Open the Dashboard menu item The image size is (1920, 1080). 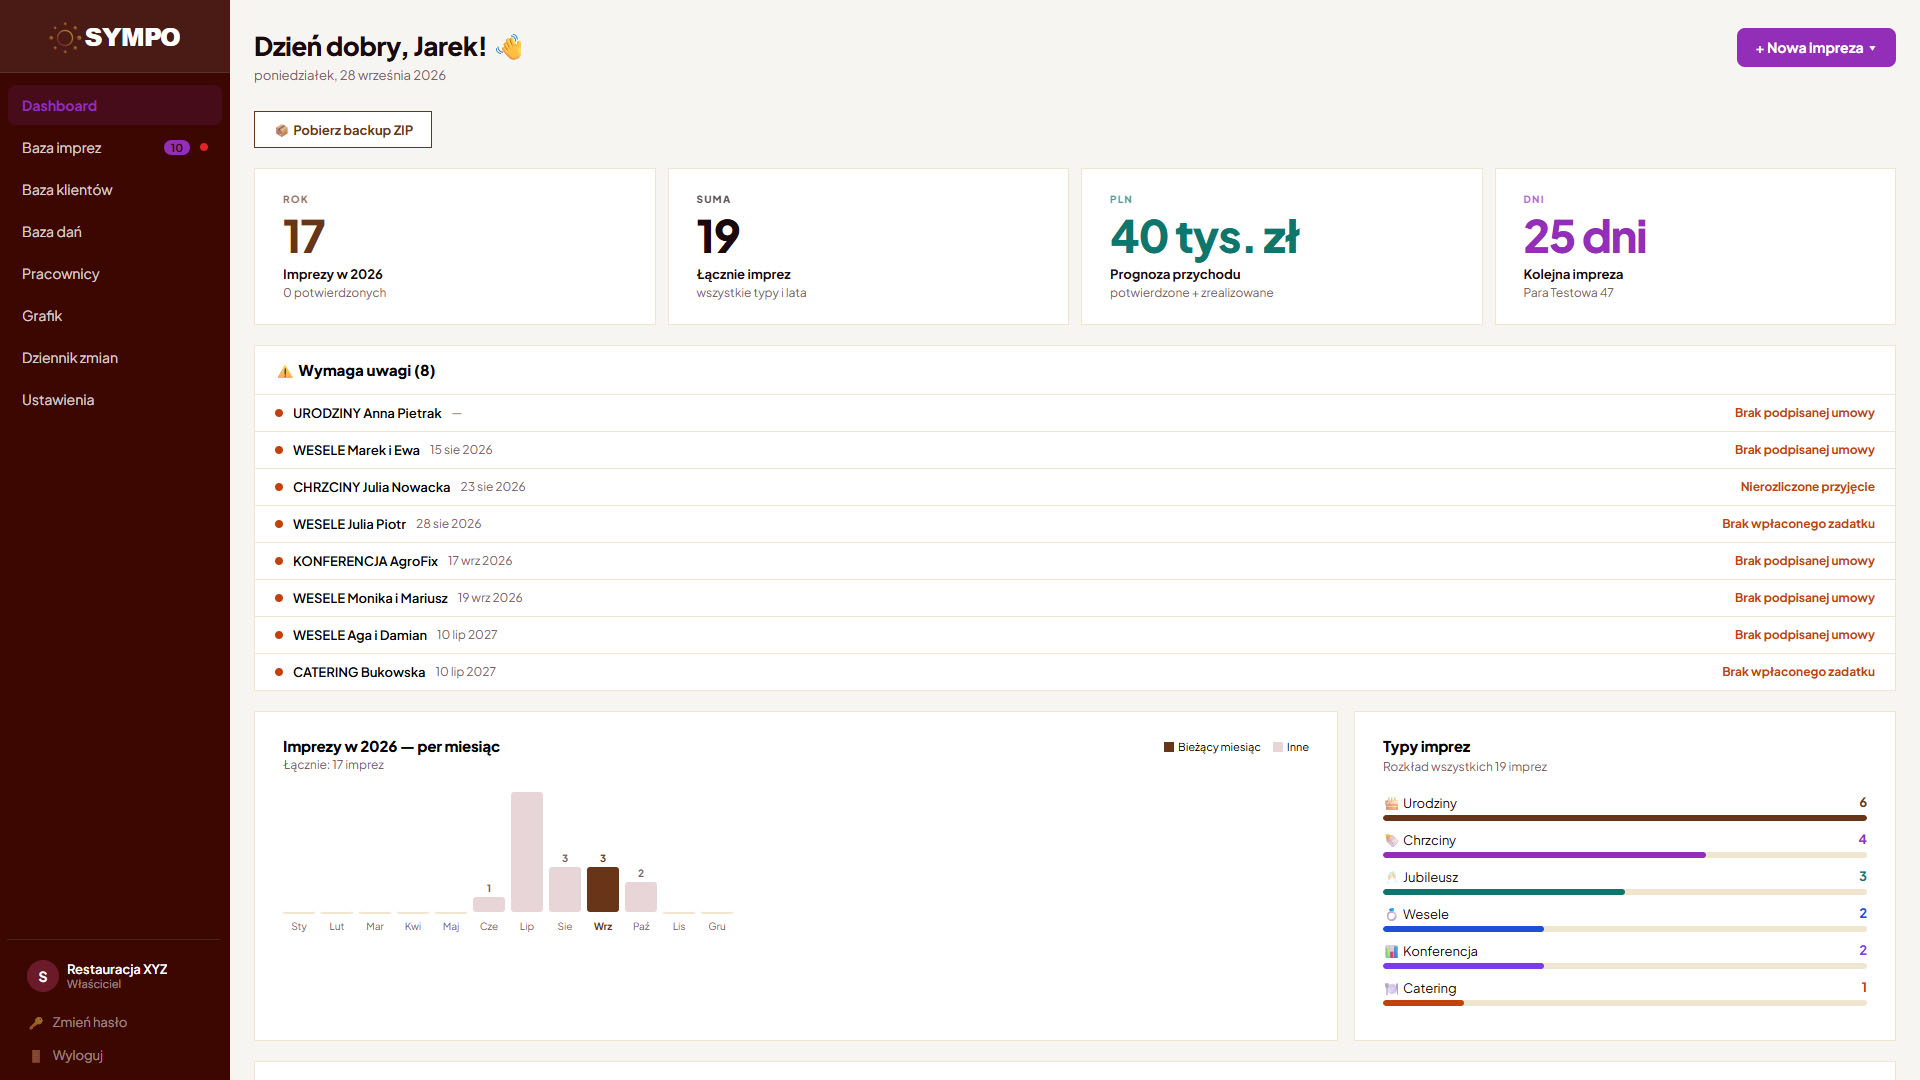pyautogui.click(x=115, y=106)
